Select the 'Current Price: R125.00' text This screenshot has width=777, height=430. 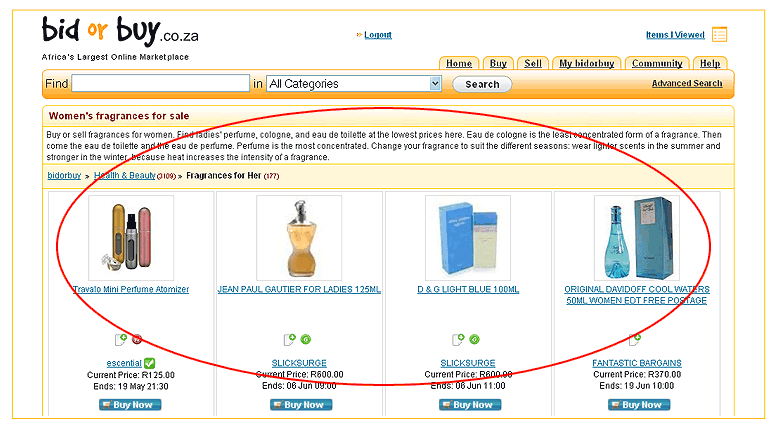131,375
